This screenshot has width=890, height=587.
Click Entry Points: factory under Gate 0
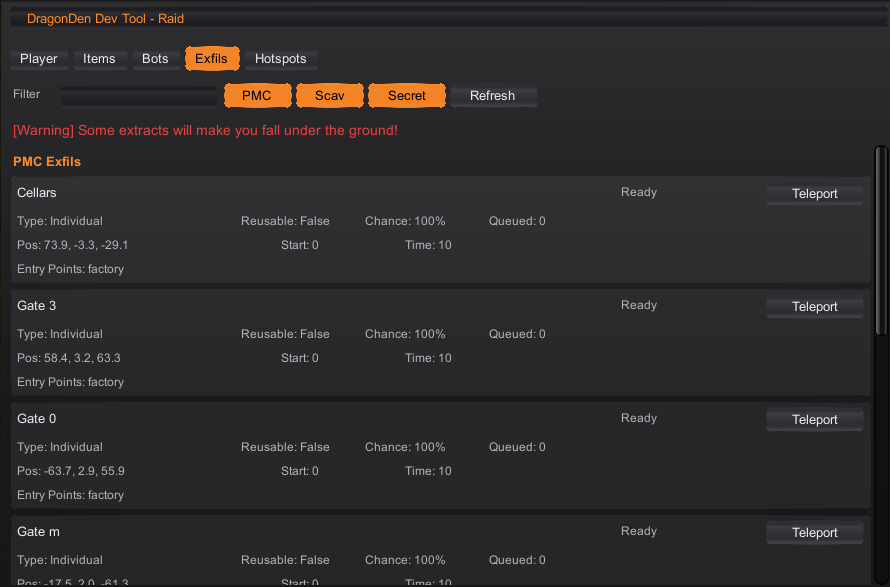click(x=70, y=495)
